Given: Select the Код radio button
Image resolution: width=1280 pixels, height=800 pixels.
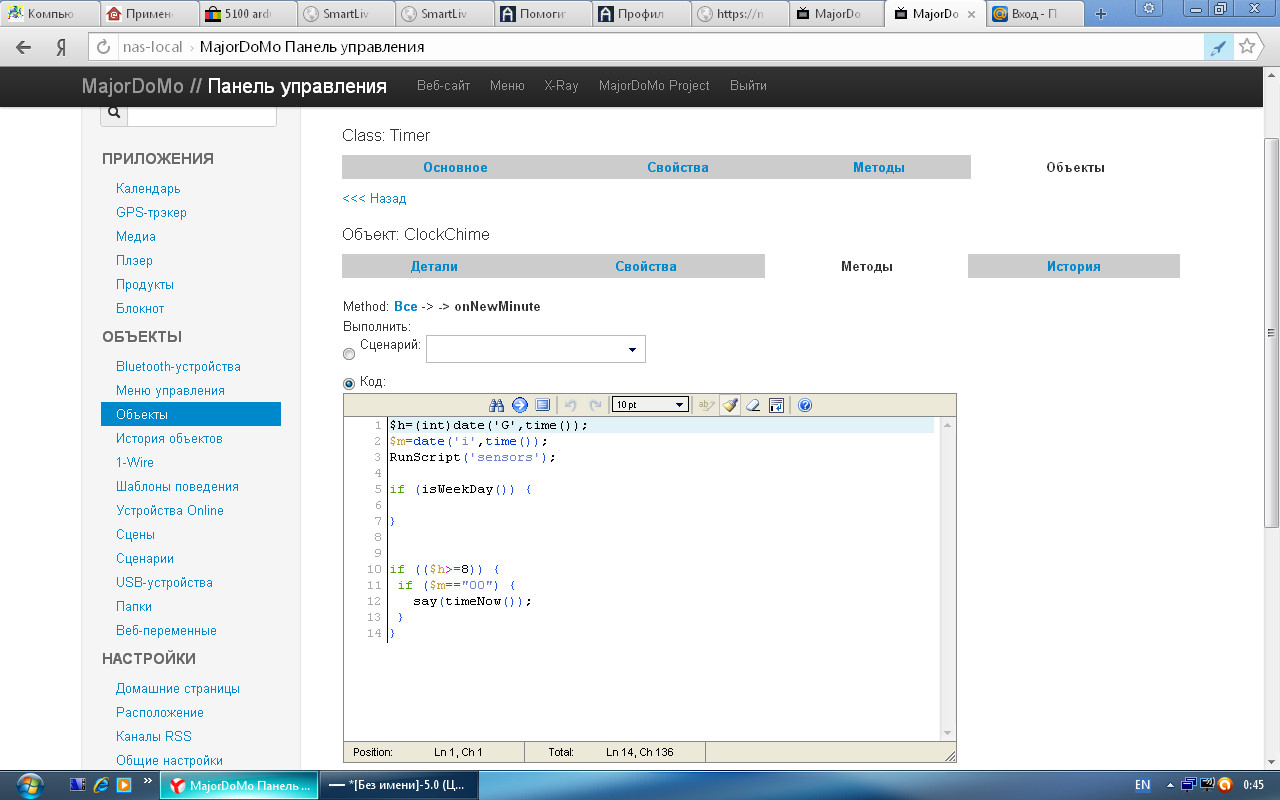Looking at the screenshot, I should (349, 383).
